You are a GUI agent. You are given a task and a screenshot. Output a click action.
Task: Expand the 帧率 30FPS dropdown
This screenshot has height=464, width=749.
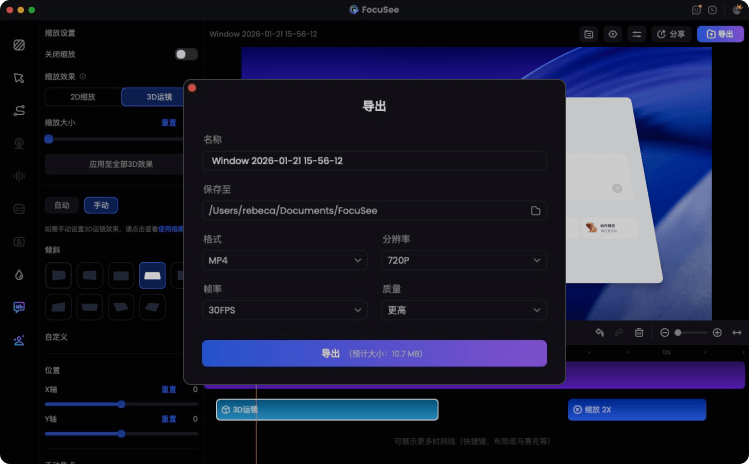(x=285, y=310)
